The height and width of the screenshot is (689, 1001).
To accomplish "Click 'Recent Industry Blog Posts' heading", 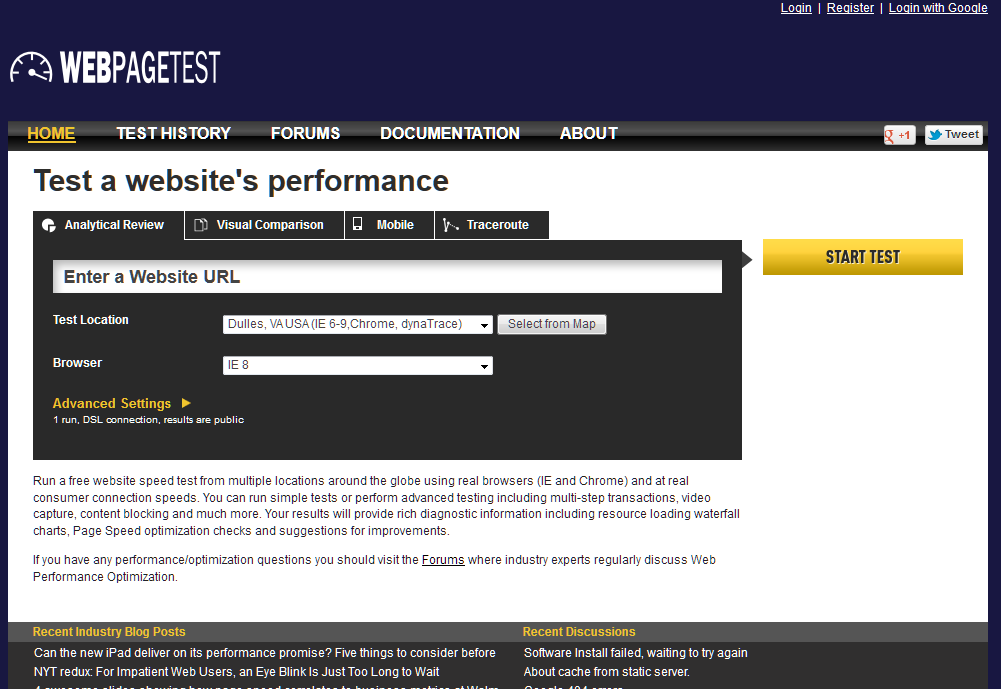I will (109, 632).
